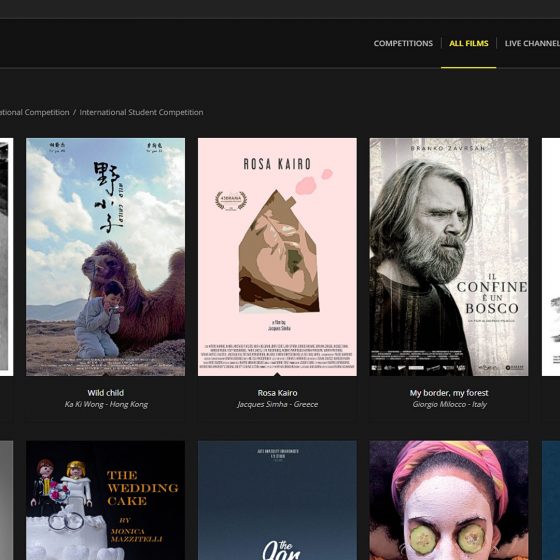The height and width of the screenshot is (560, 560).
Task: Open The Wedding Cake film poster
Action: [106, 500]
